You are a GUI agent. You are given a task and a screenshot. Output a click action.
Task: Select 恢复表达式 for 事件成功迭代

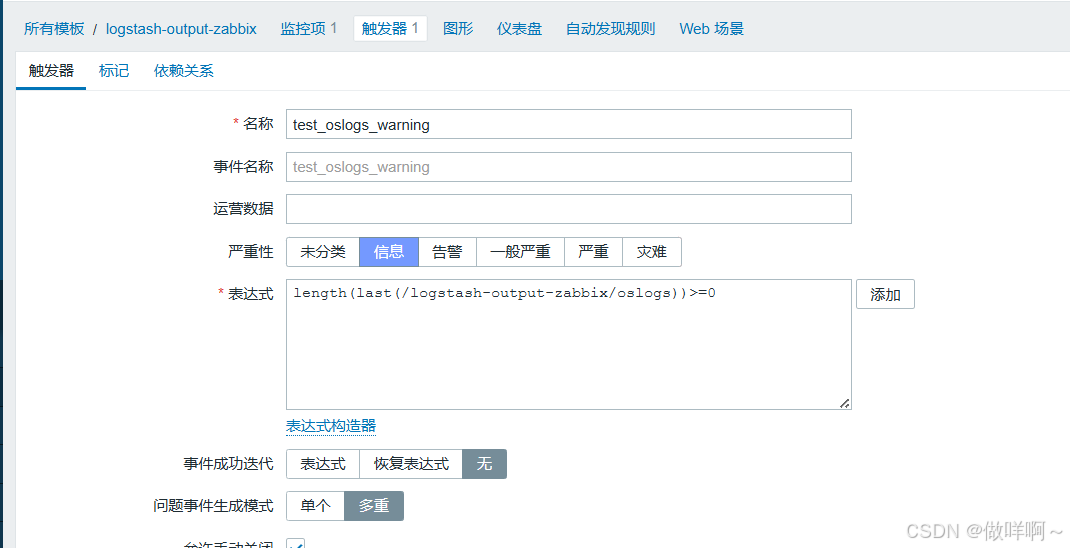(411, 464)
